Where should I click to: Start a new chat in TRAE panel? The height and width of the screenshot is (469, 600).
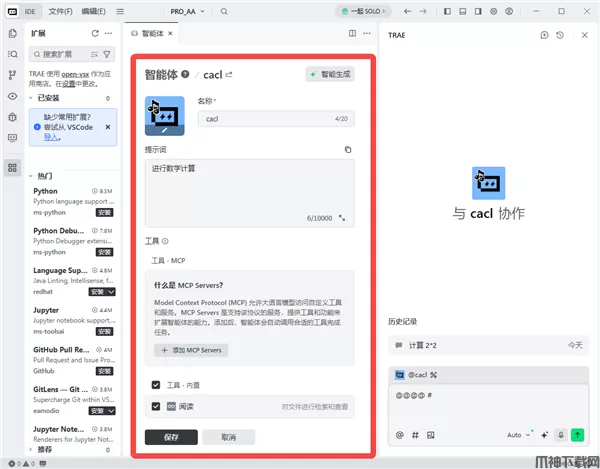pyautogui.click(x=544, y=35)
